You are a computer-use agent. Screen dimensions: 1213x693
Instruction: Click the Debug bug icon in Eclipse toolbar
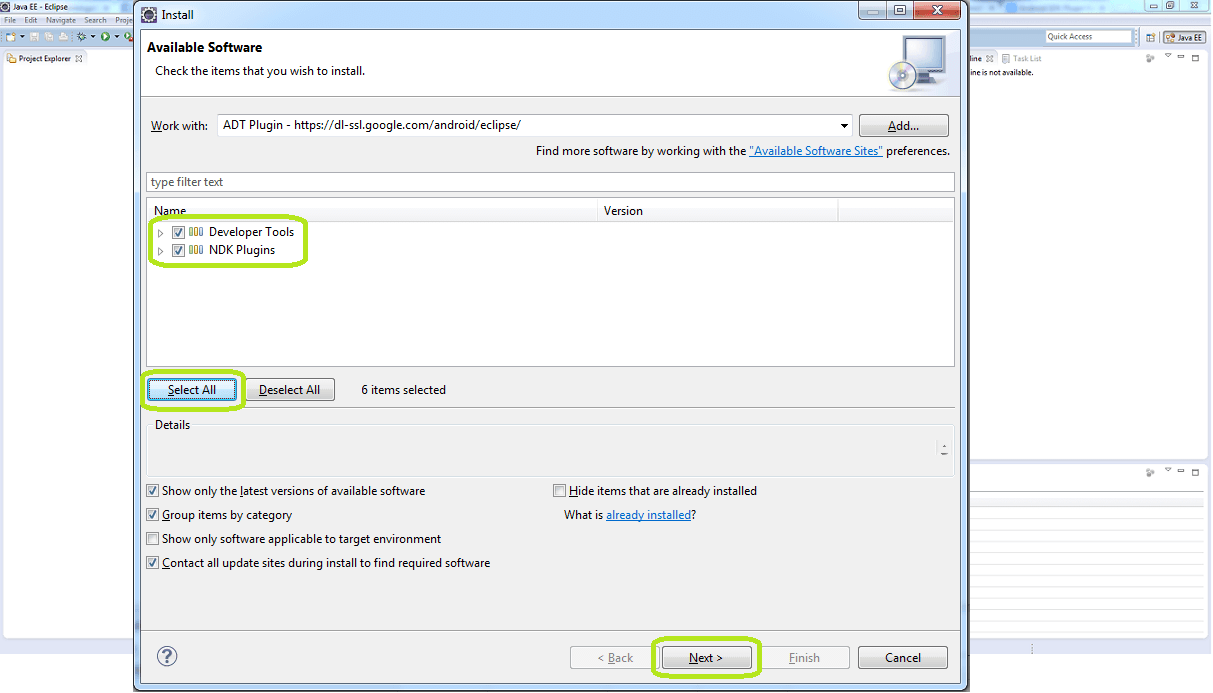tap(82, 37)
